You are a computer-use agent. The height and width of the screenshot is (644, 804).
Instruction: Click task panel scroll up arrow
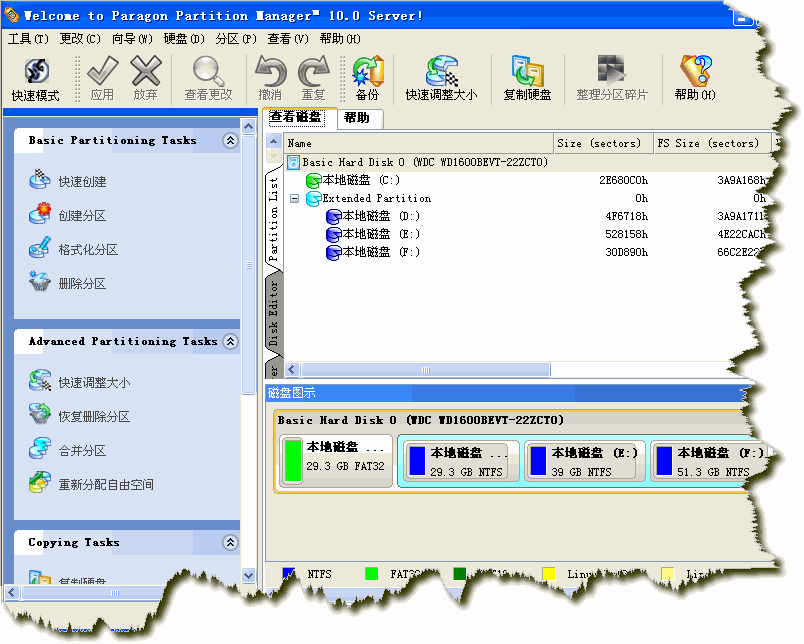pyautogui.click(x=249, y=126)
